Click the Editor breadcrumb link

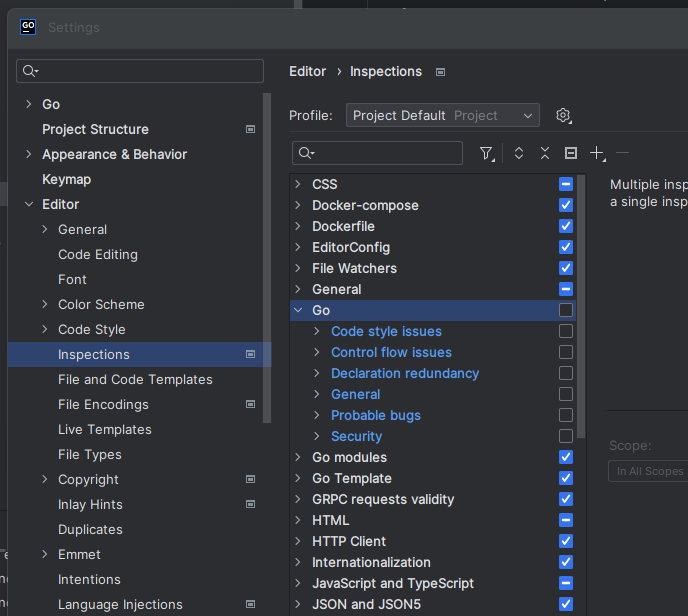click(307, 72)
